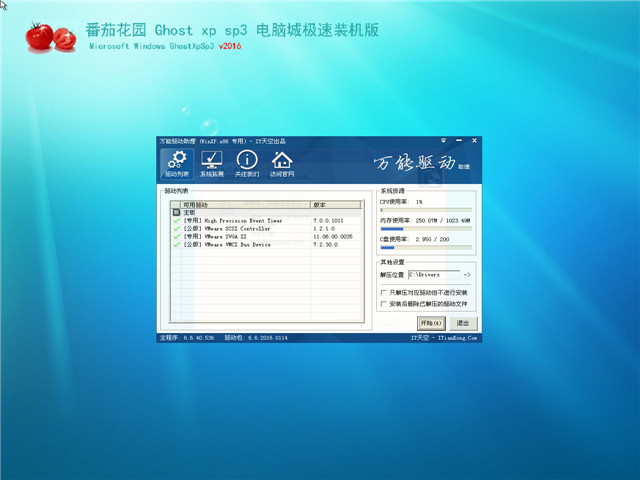Click the 退出 exit button

click(463, 323)
